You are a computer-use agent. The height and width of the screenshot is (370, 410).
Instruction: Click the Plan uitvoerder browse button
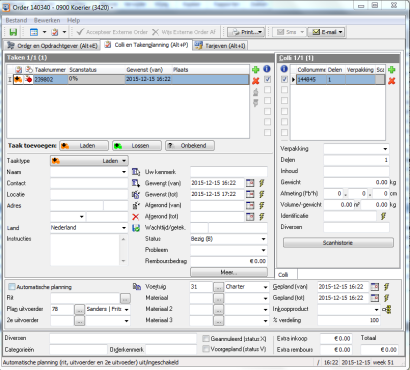(x=79, y=309)
